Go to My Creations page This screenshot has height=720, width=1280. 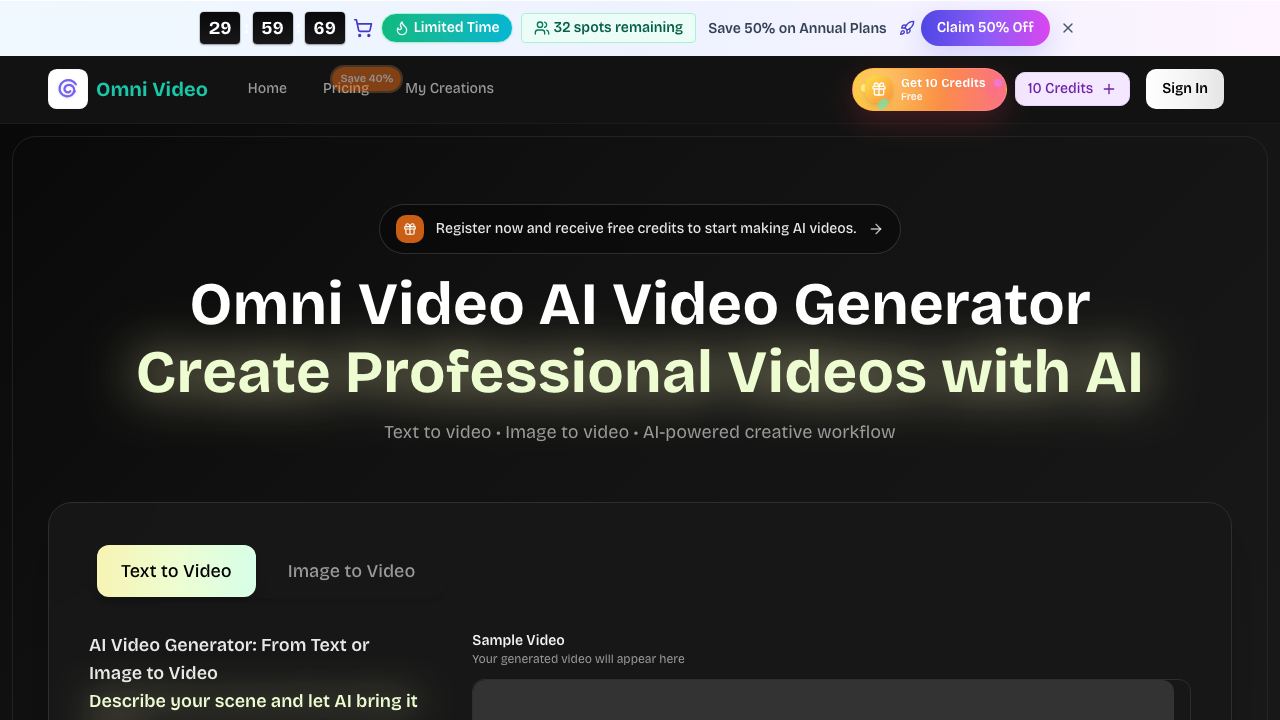(449, 88)
